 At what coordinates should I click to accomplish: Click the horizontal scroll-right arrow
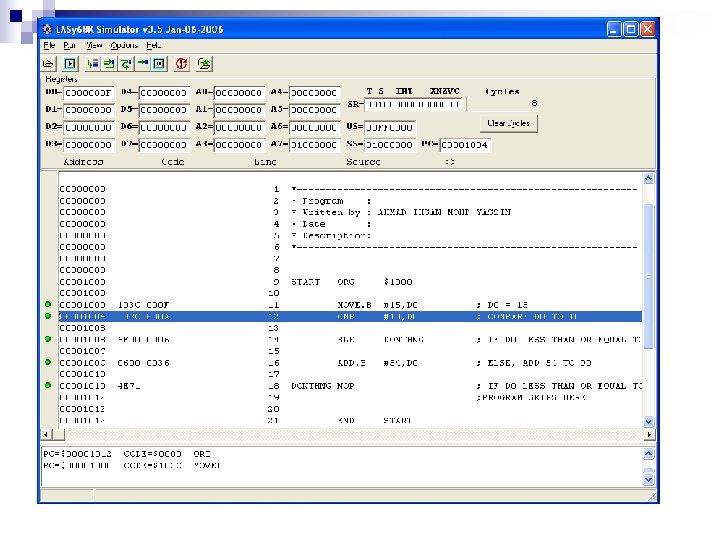[x=648, y=434]
